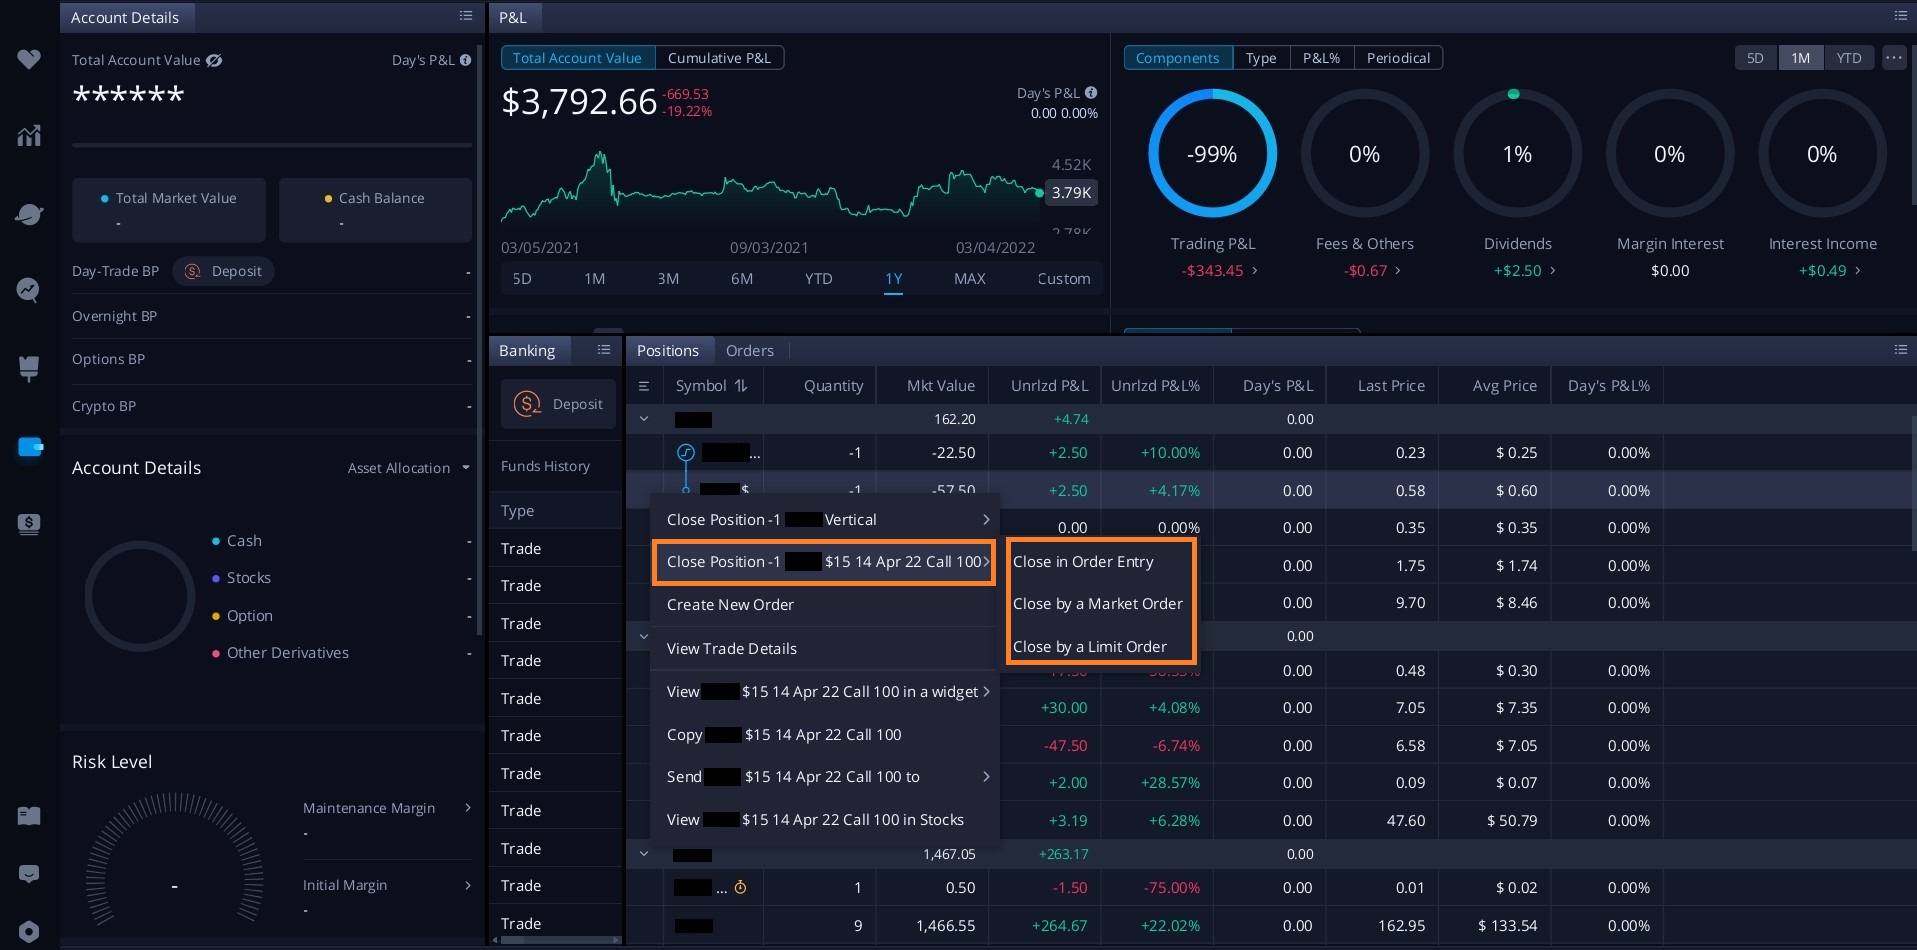Screen dimensions: 1917x950
Task: Open Asset Allocation dropdown
Action: pos(409,468)
